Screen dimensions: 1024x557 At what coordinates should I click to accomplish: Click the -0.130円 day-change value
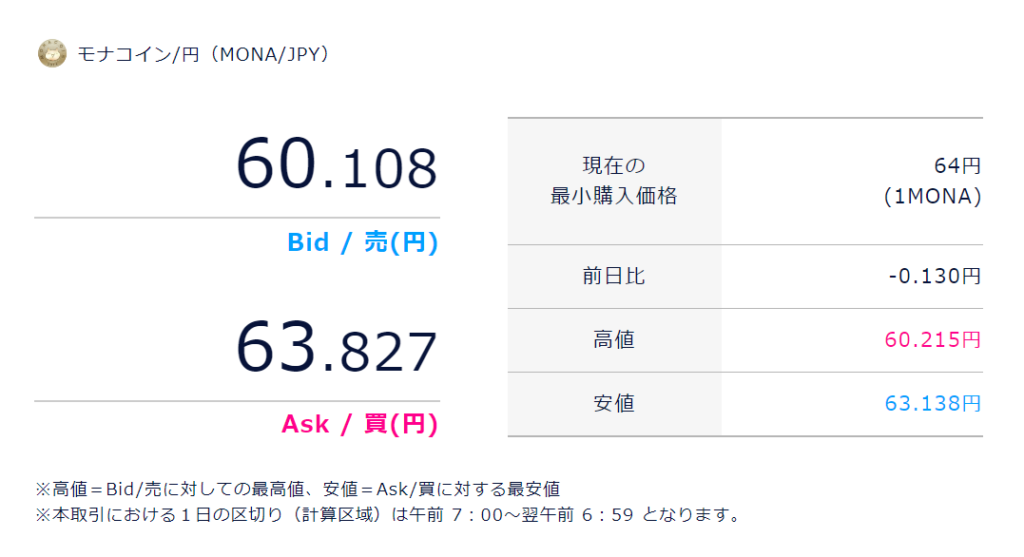click(x=934, y=277)
